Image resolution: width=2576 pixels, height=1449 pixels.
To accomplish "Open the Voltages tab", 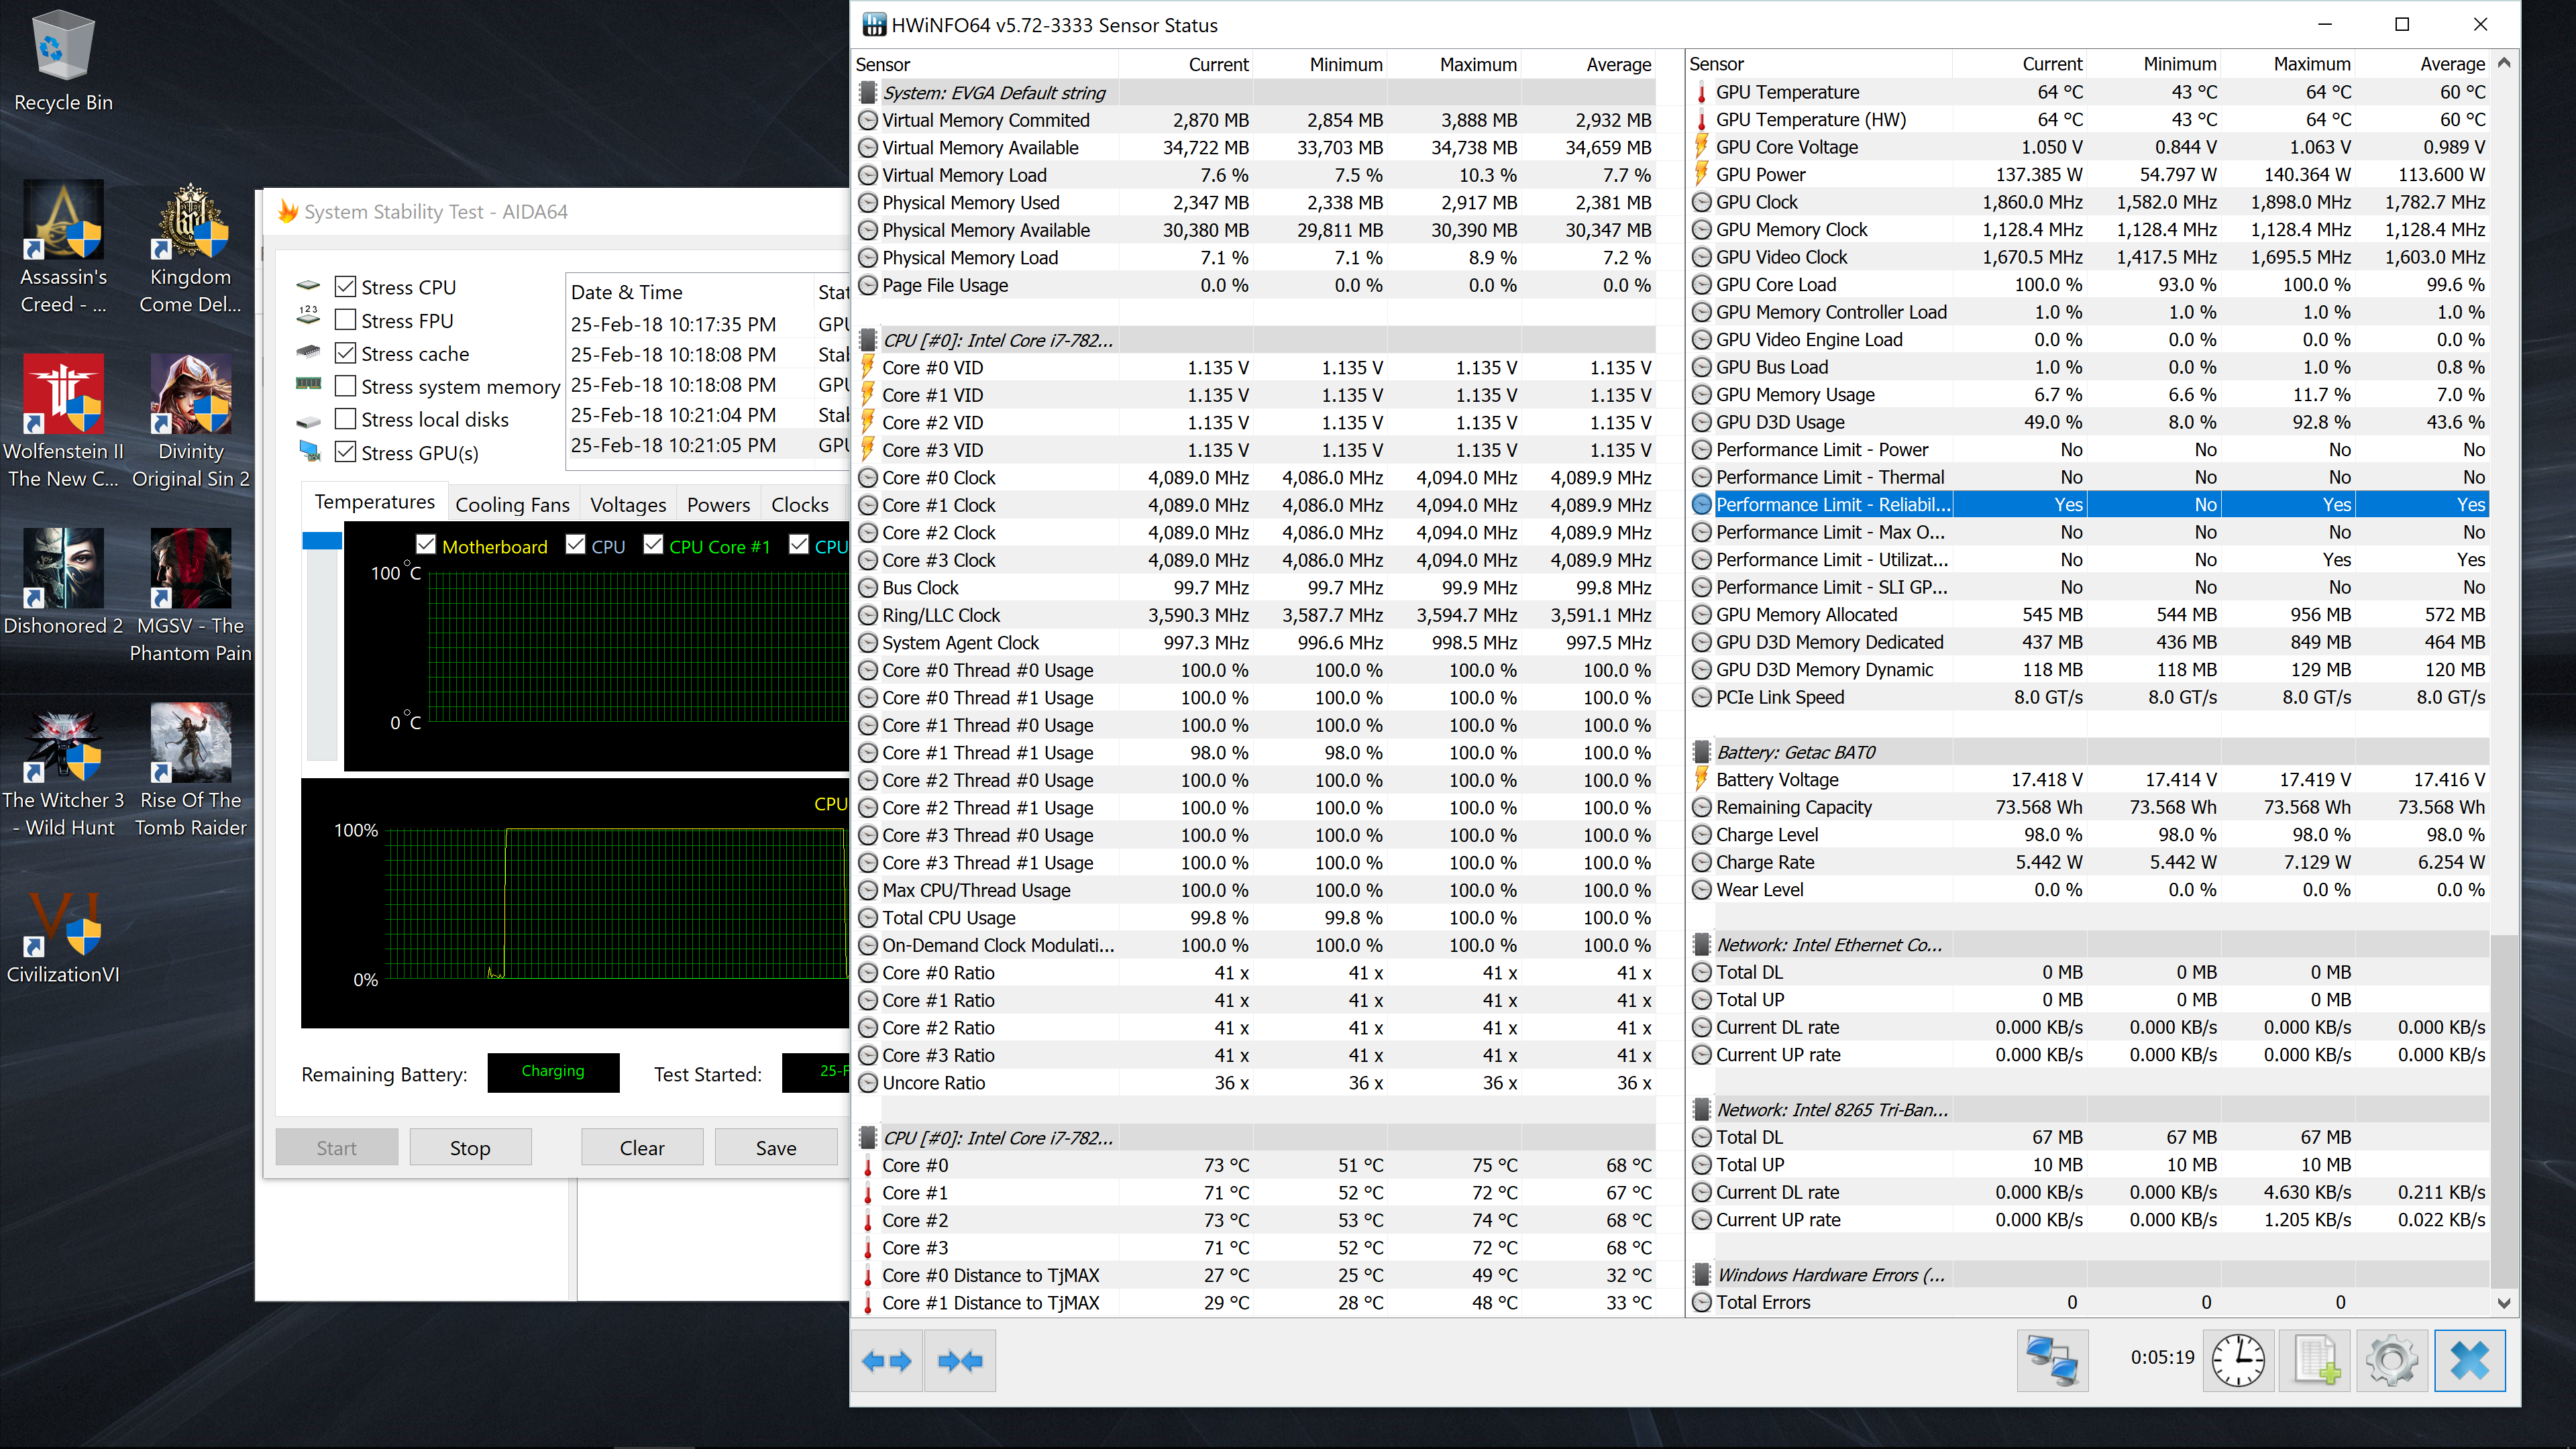I will [627, 504].
